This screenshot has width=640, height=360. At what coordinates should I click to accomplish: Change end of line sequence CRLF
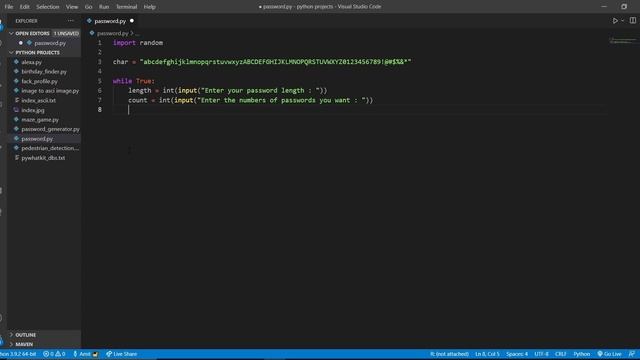560,354
